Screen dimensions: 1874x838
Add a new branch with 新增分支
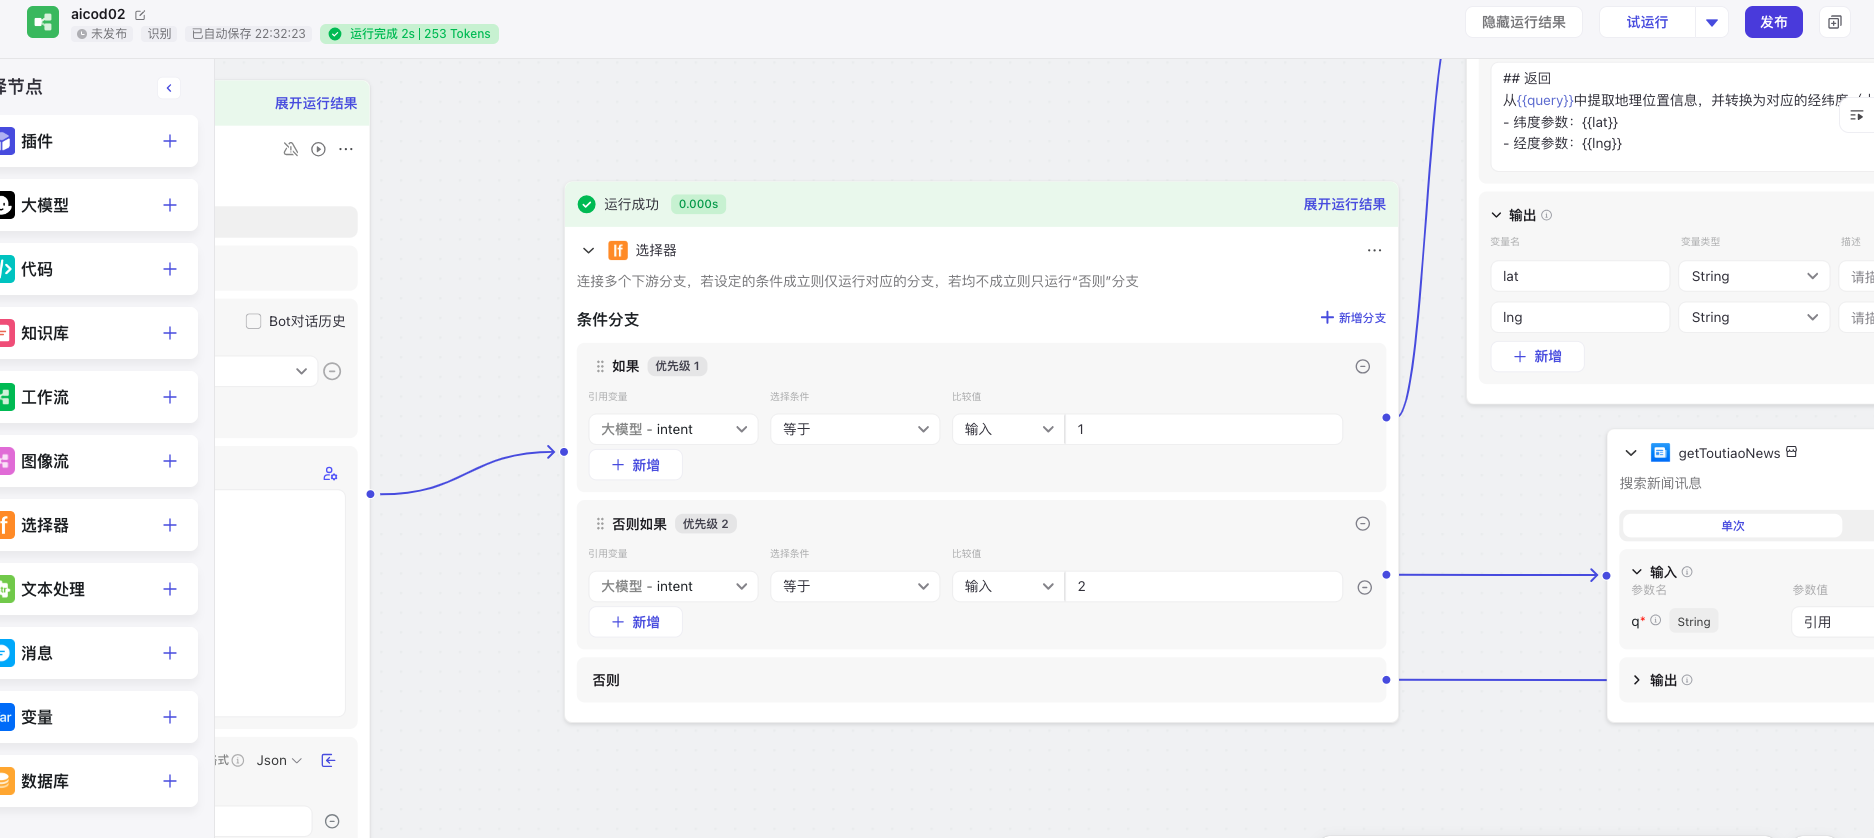(x=1353, y=318)
